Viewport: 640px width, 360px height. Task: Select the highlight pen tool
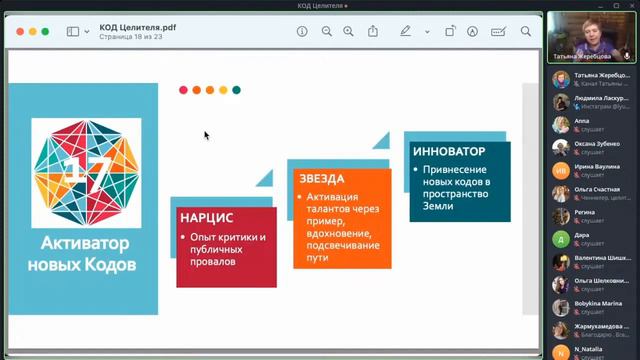tap(405, 31)
